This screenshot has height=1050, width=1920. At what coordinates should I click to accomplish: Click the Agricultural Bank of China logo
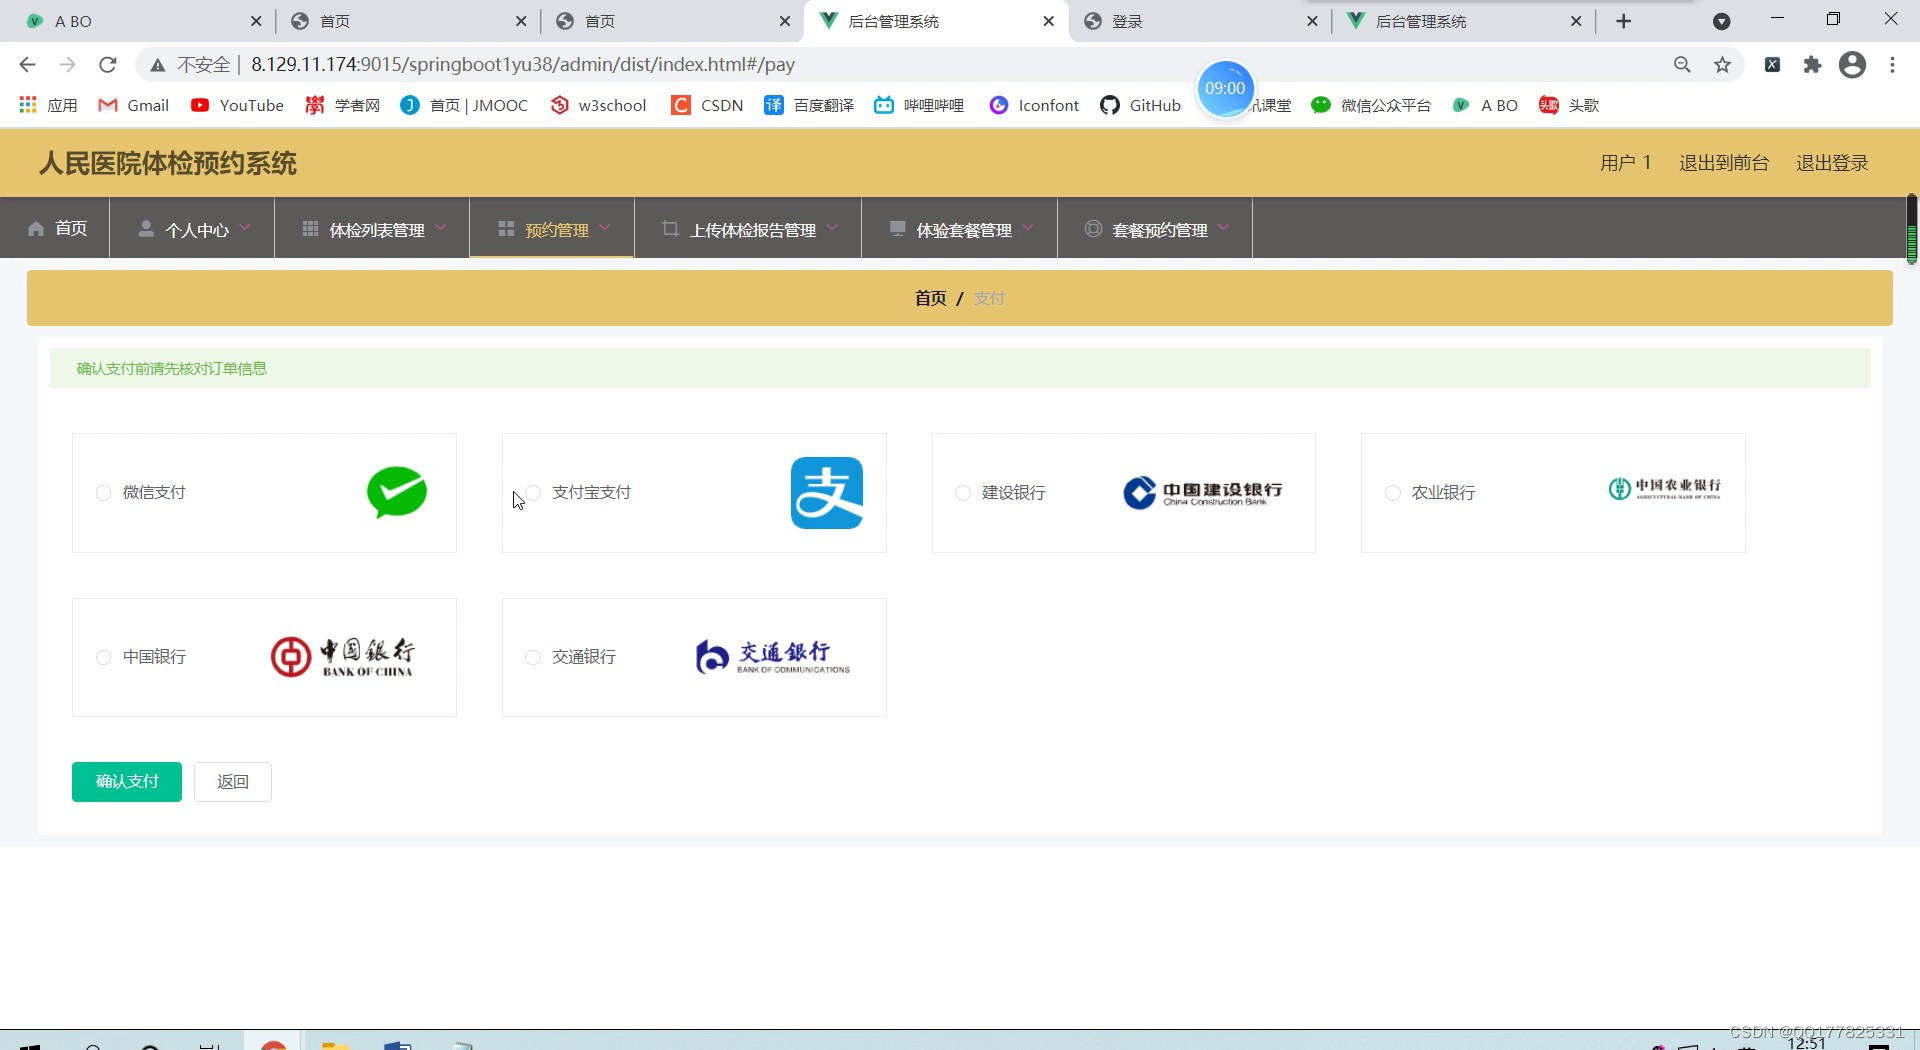1664,488
